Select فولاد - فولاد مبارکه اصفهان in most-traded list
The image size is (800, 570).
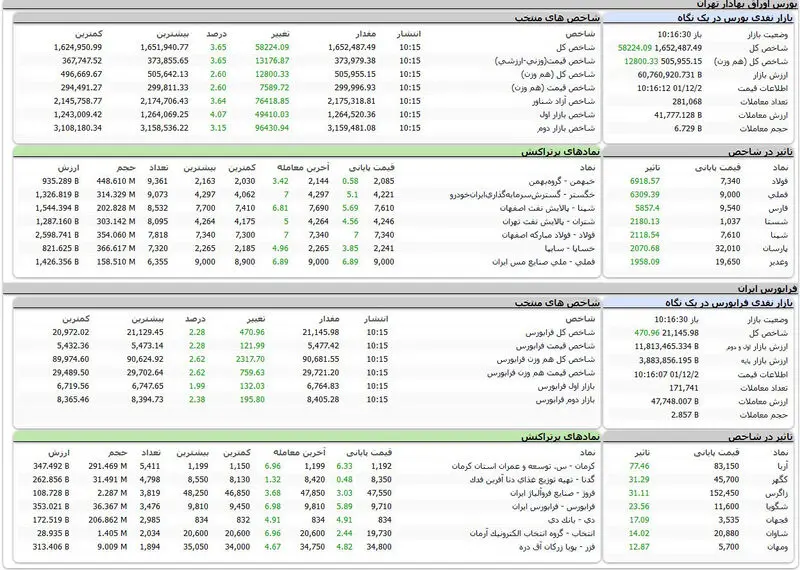(548, 235)
